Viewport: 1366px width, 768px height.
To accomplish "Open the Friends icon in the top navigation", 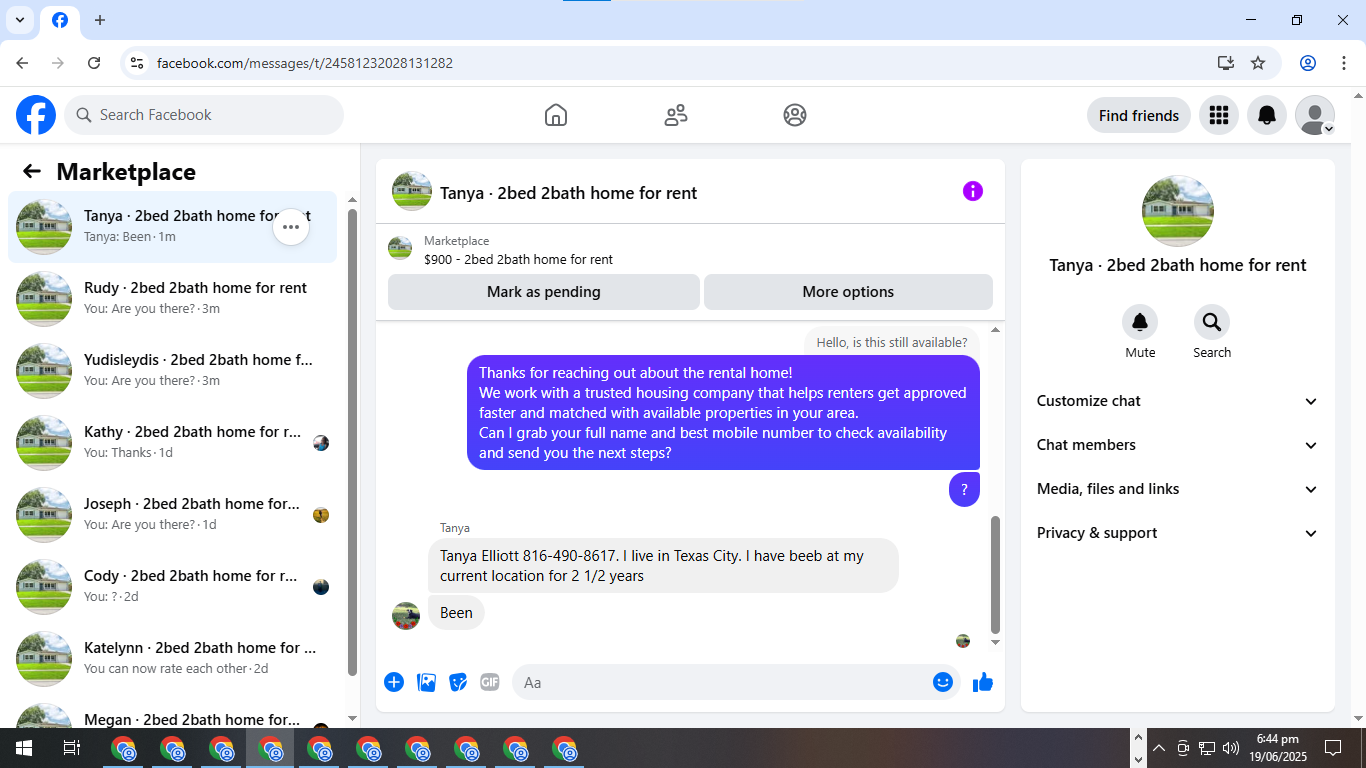I will tap(676, 115).
